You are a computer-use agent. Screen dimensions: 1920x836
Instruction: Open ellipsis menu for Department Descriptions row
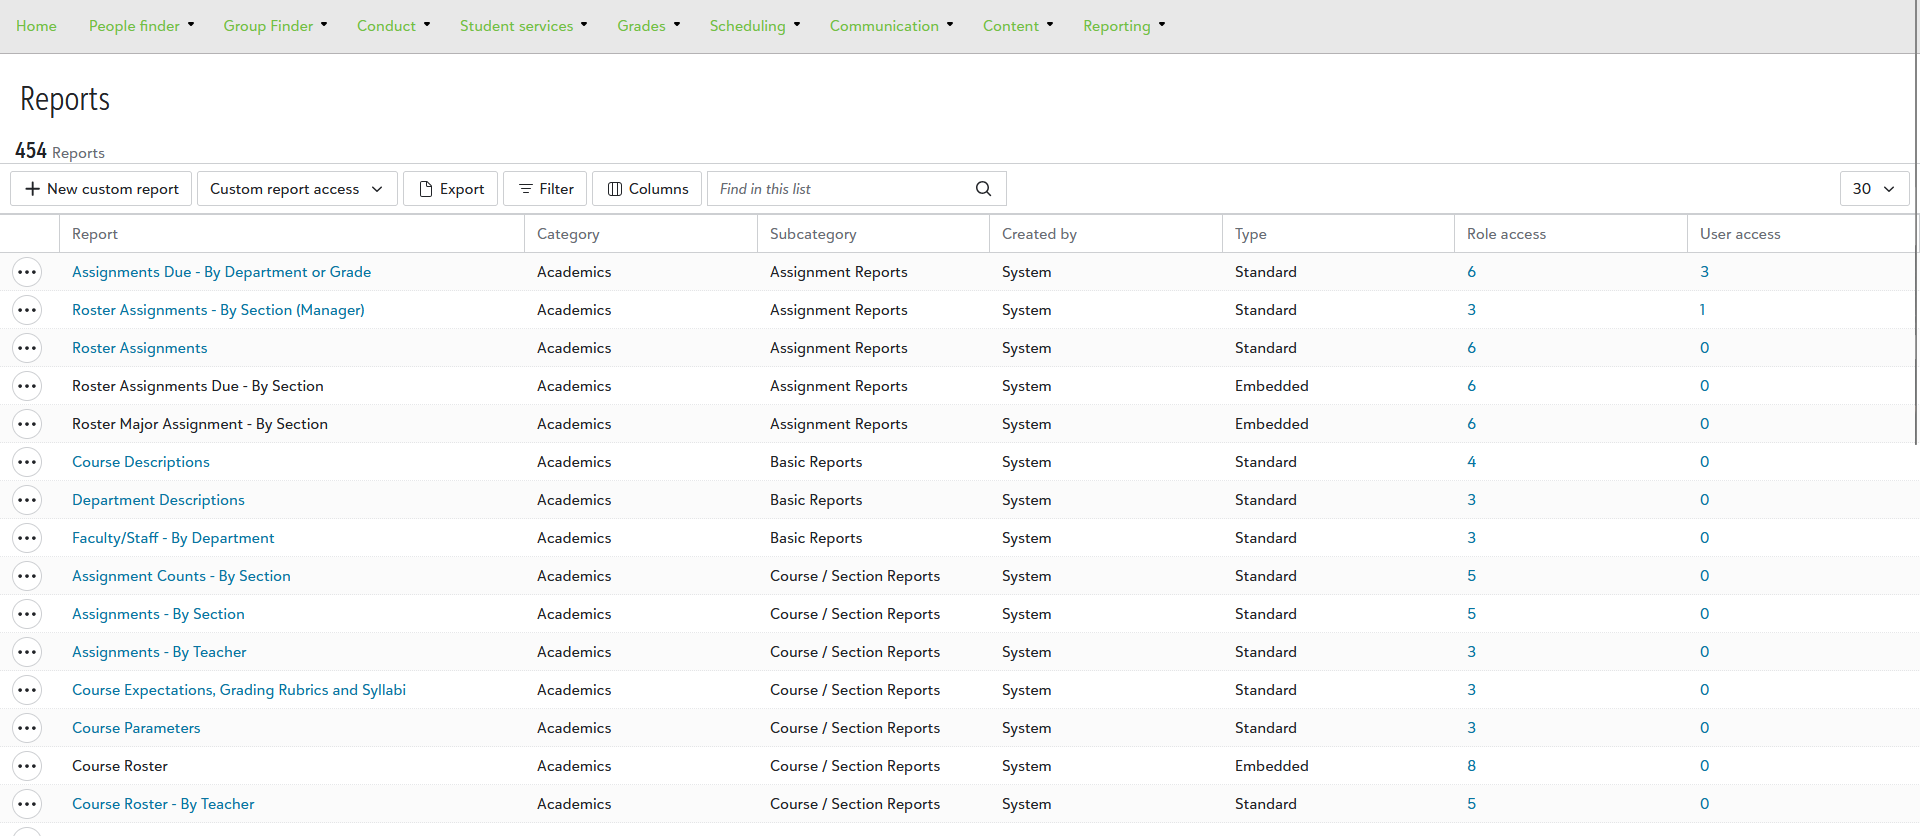click(27, 500)
